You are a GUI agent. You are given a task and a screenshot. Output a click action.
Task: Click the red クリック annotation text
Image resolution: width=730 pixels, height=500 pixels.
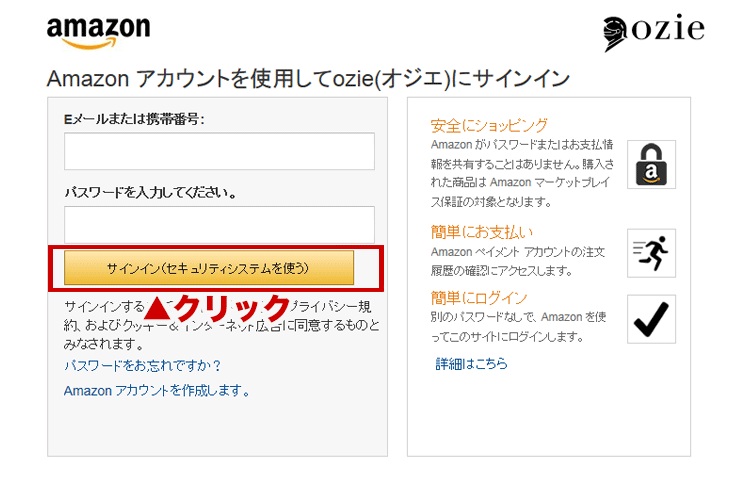point(218,307)
